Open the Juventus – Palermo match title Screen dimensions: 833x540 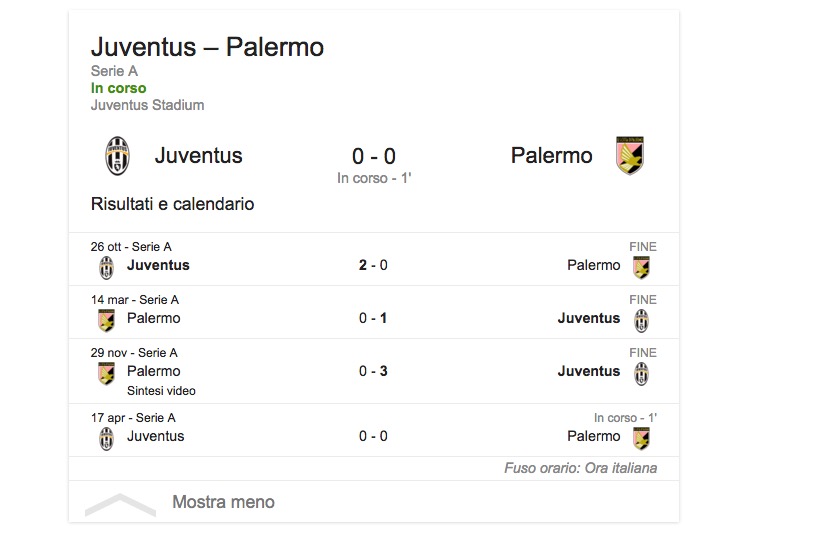pyautogui.click(x=207, y=47)
